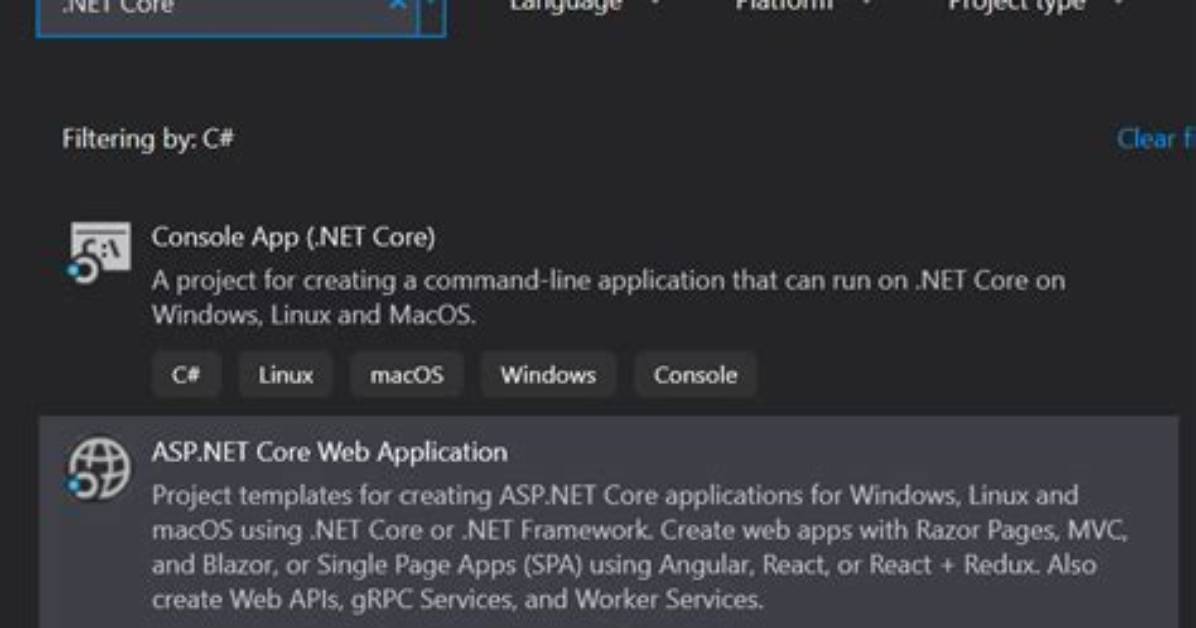The width and height of the screenshot is (1196, 628).
Task: Click the Console App command-line description text
Action: 608,298
